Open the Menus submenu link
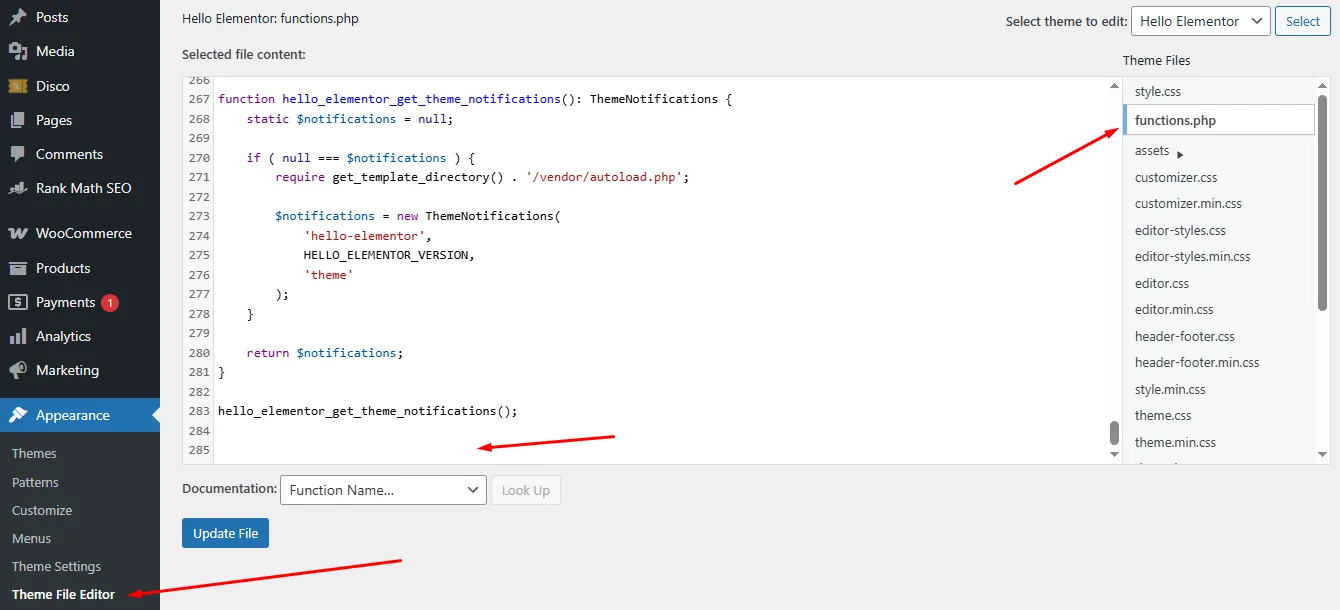This screenshot has width=1340, height=610. pos(31,538)
